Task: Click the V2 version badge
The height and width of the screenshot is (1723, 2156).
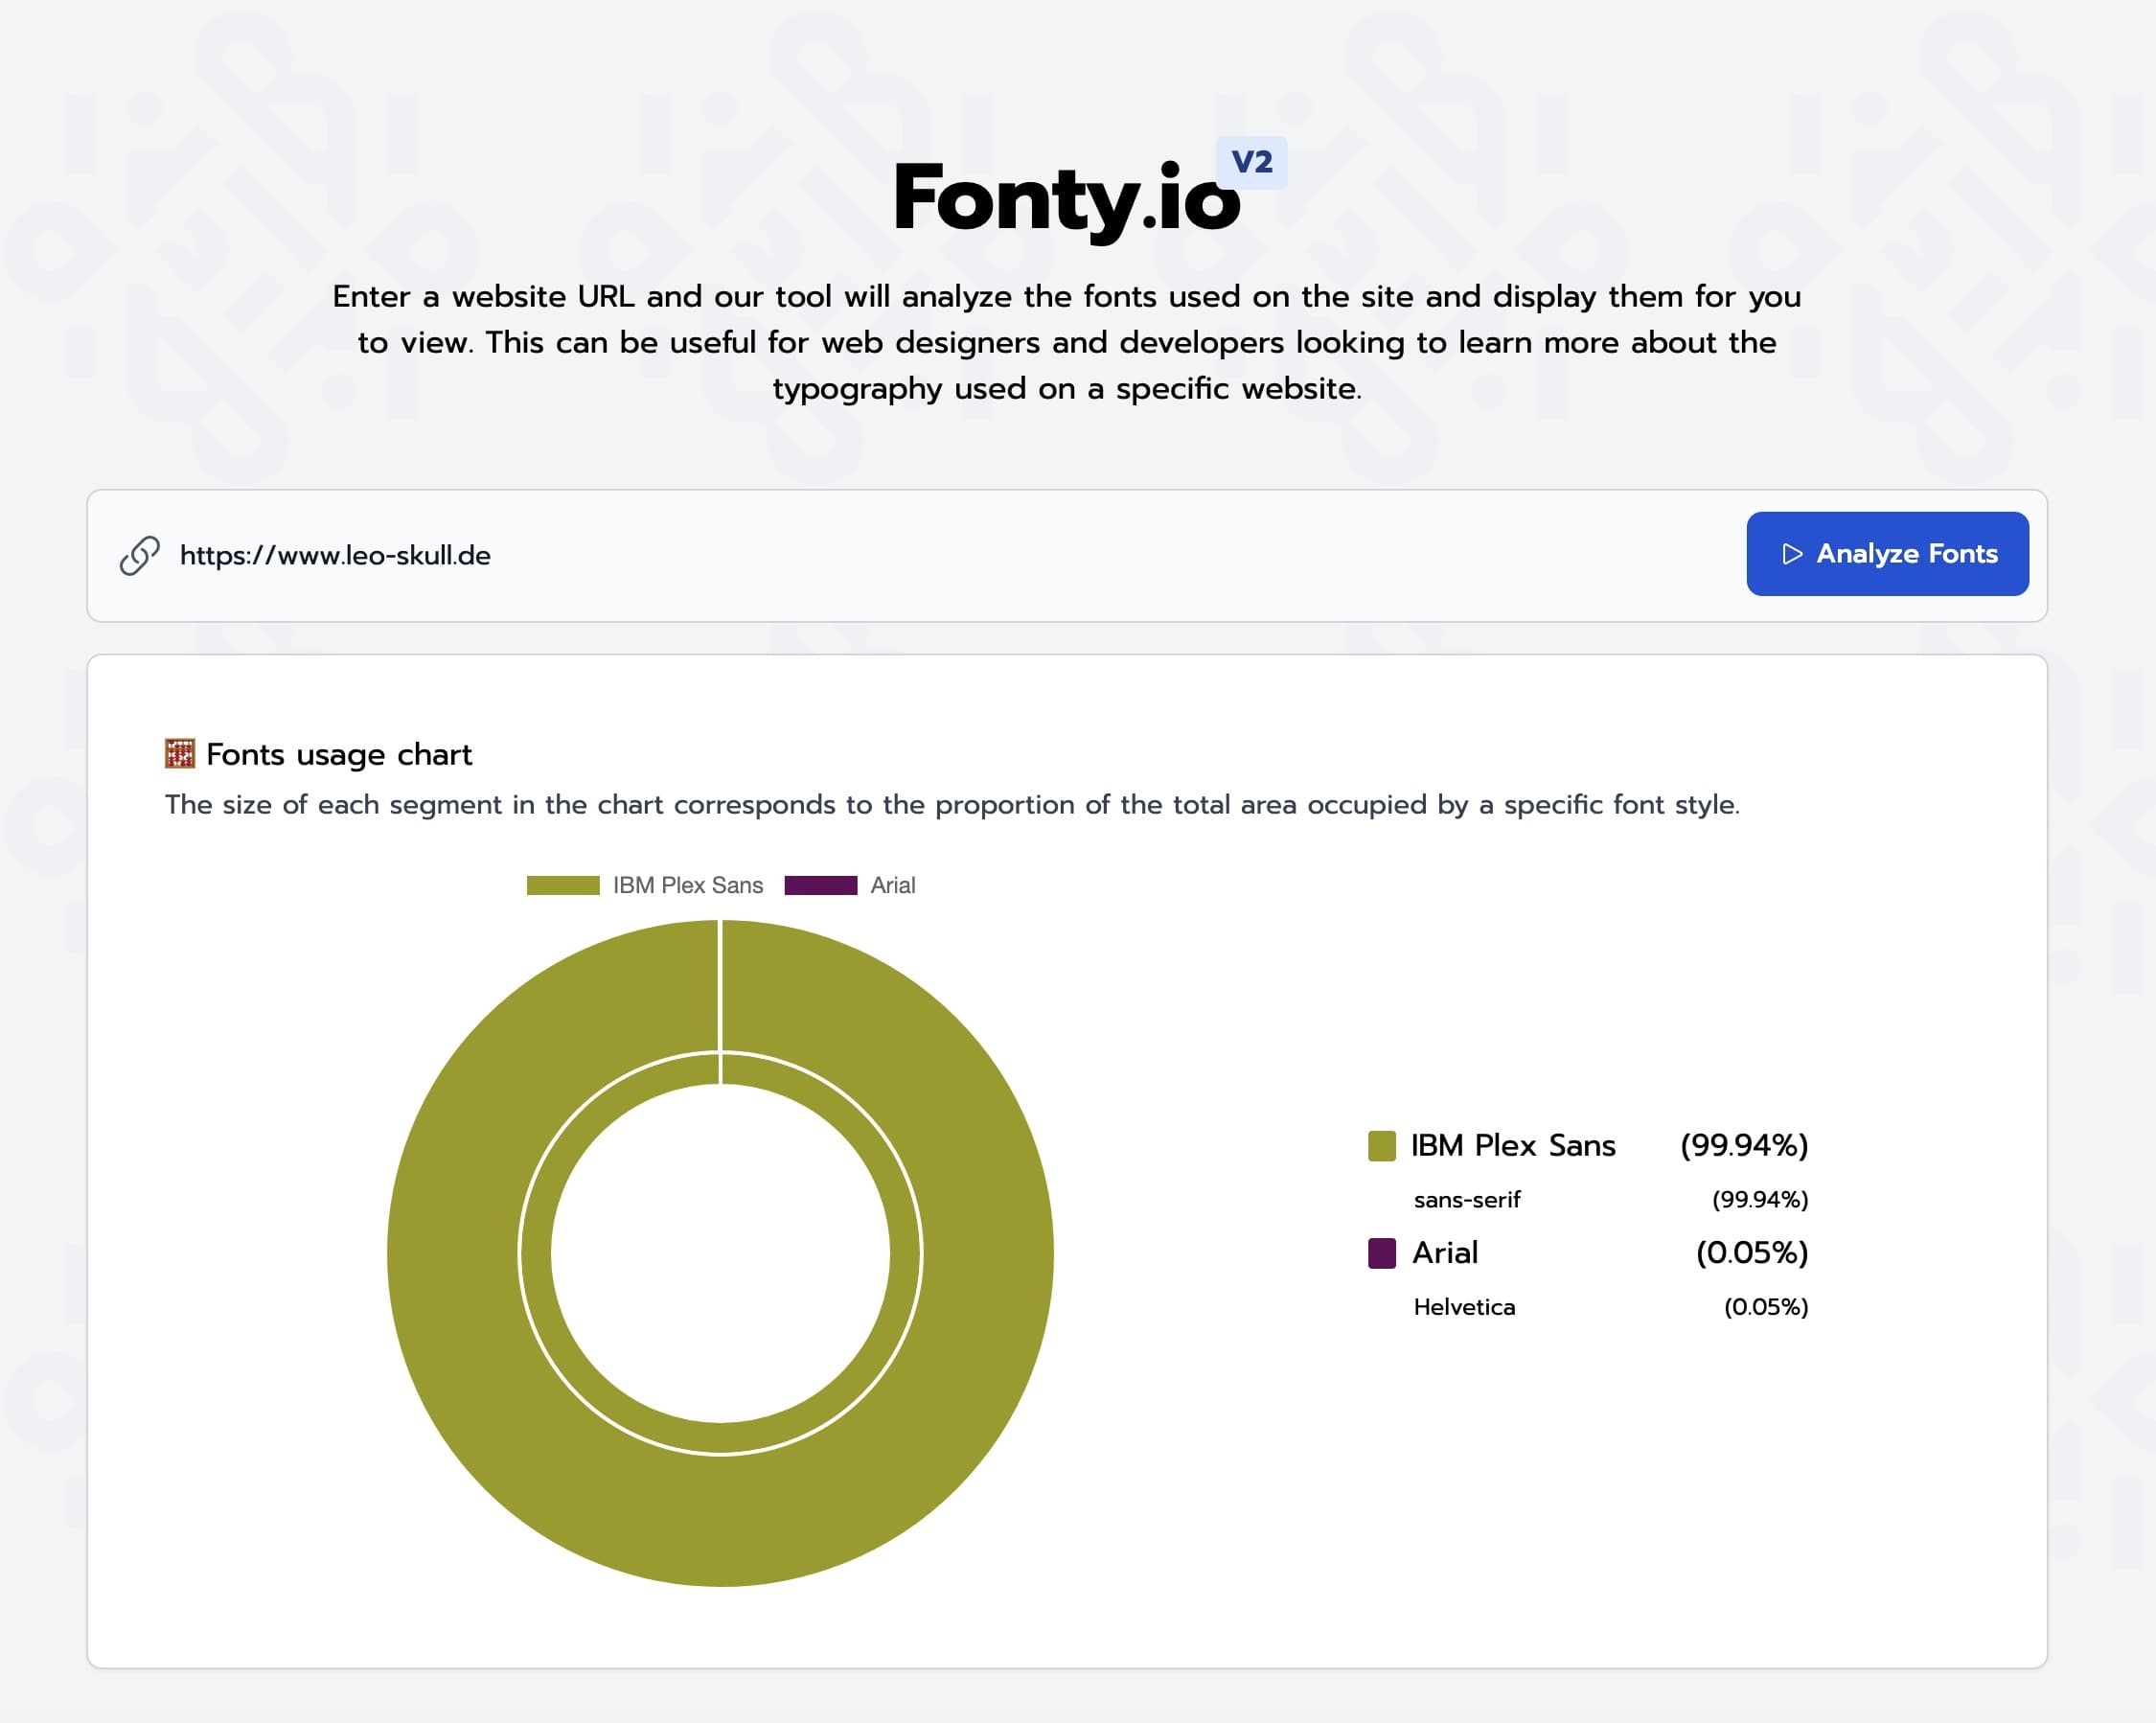Action: (x=1251, y=162)
